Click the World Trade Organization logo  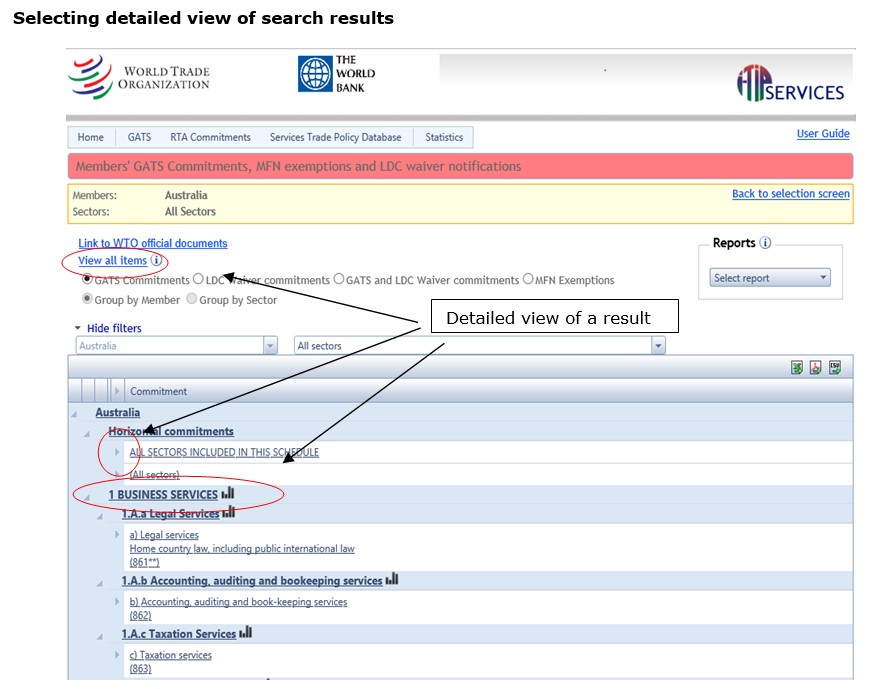point(139,78)
